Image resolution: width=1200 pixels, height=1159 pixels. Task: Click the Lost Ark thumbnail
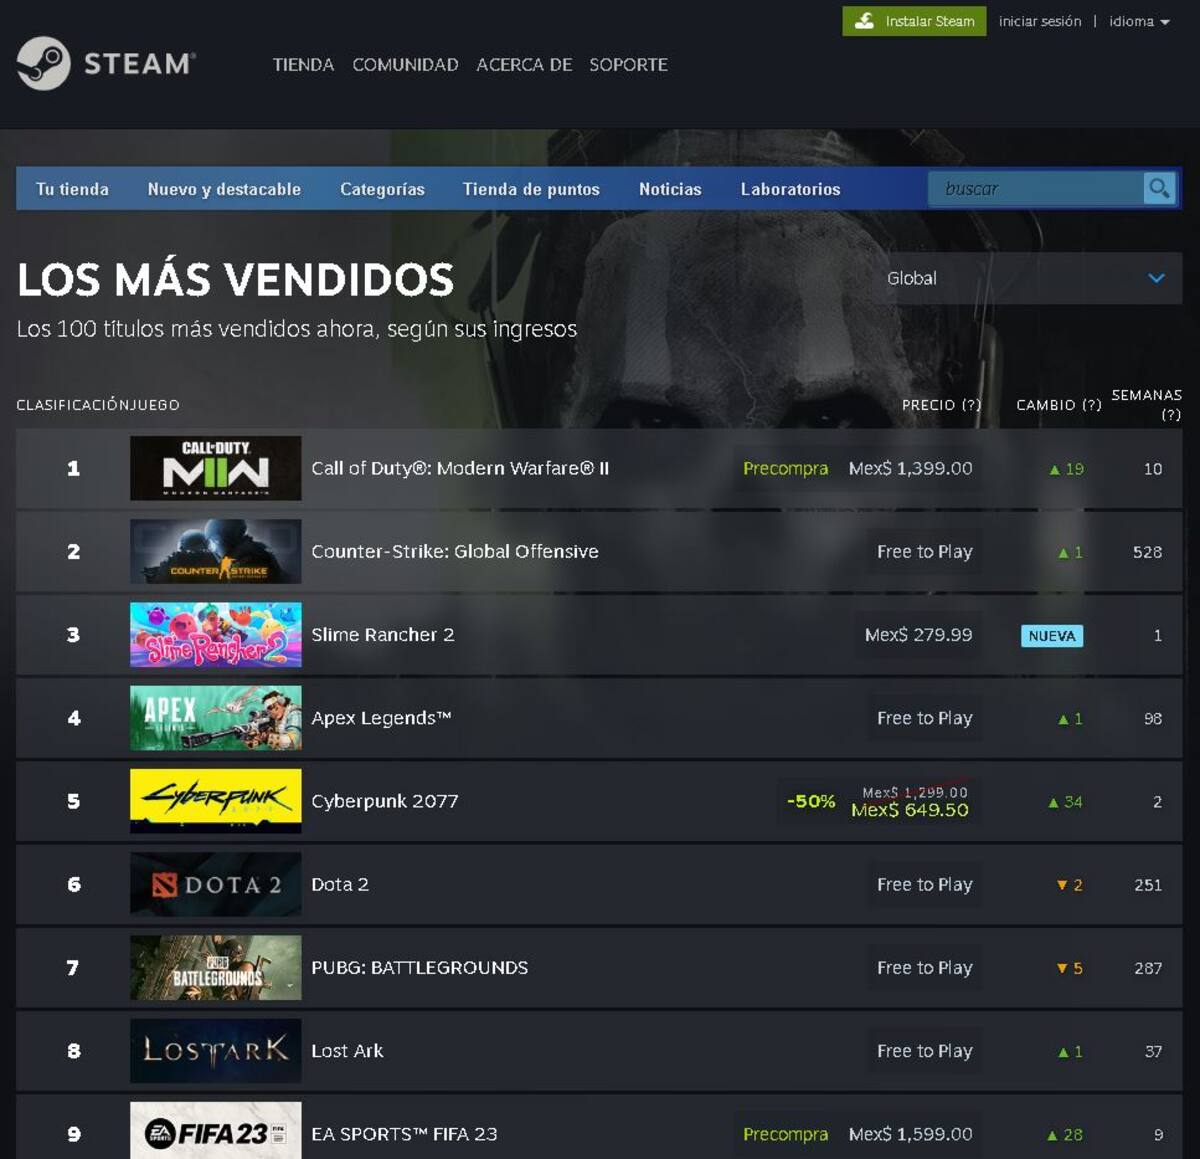point(215,1050)
